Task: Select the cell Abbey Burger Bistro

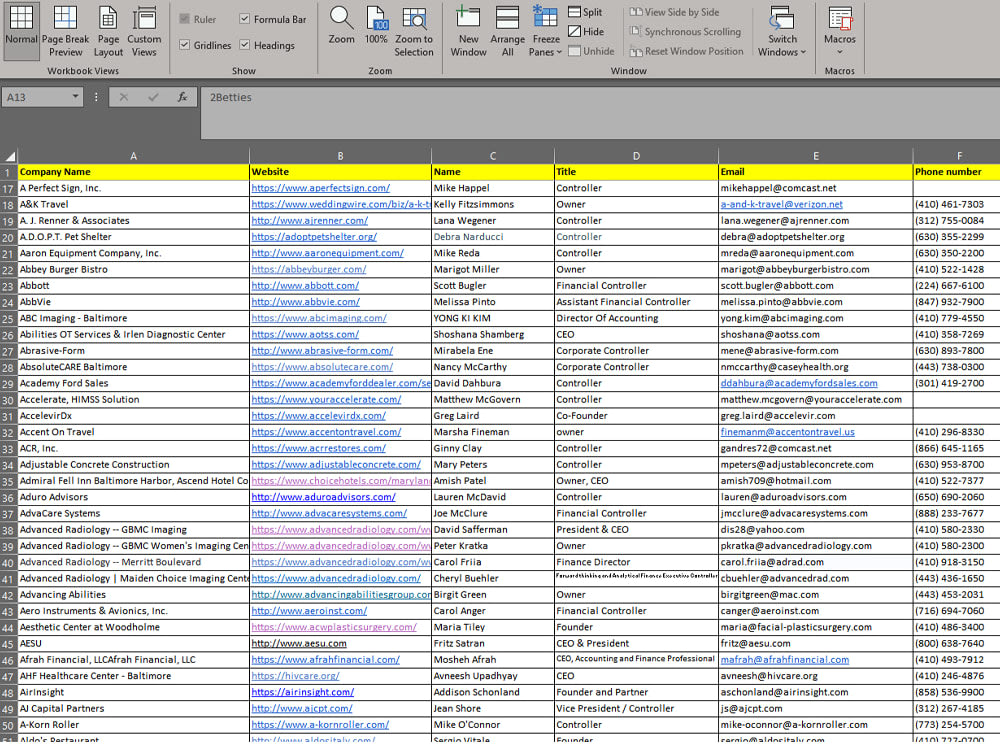Action: (x=133, y=269)
